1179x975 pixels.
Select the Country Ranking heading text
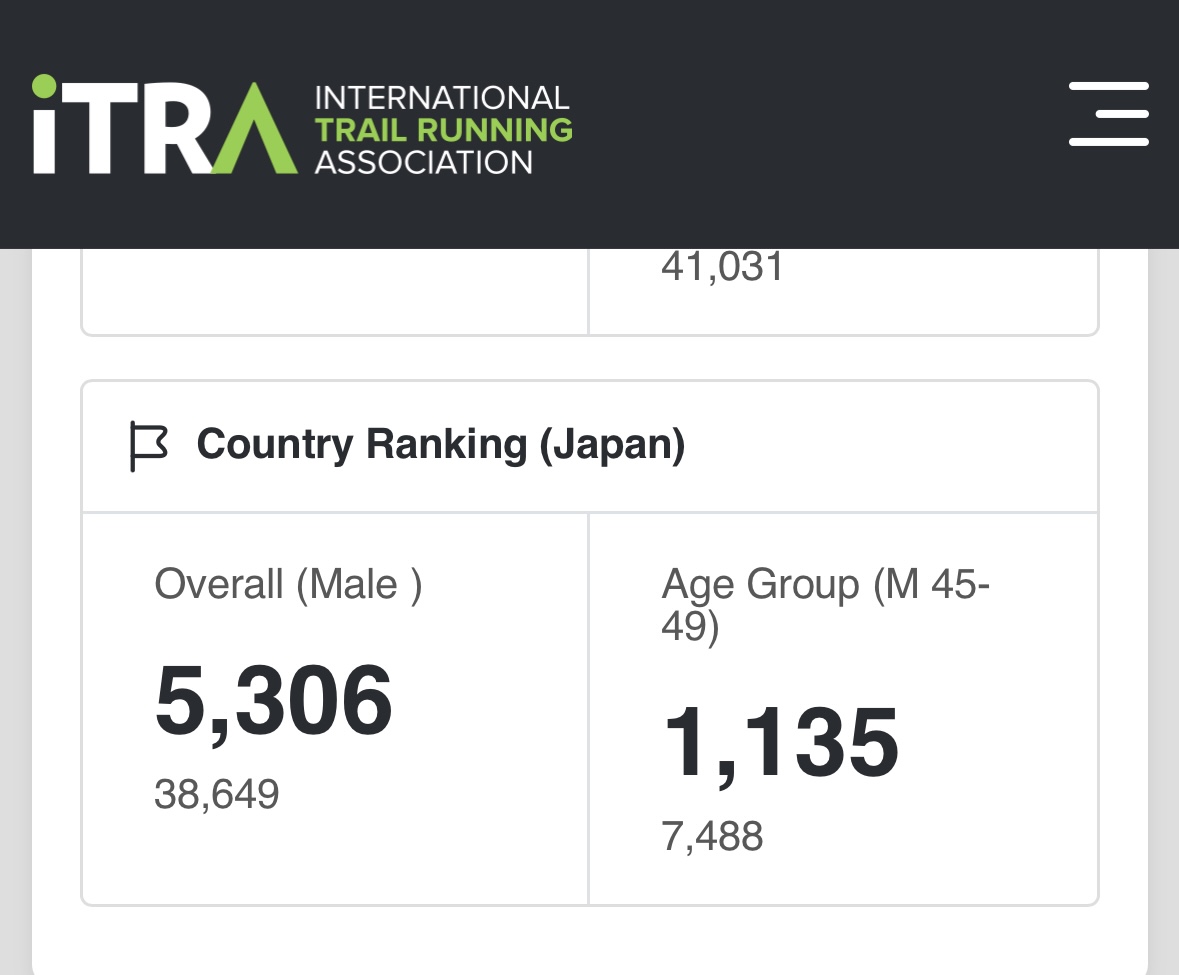[x=360, y=445]
